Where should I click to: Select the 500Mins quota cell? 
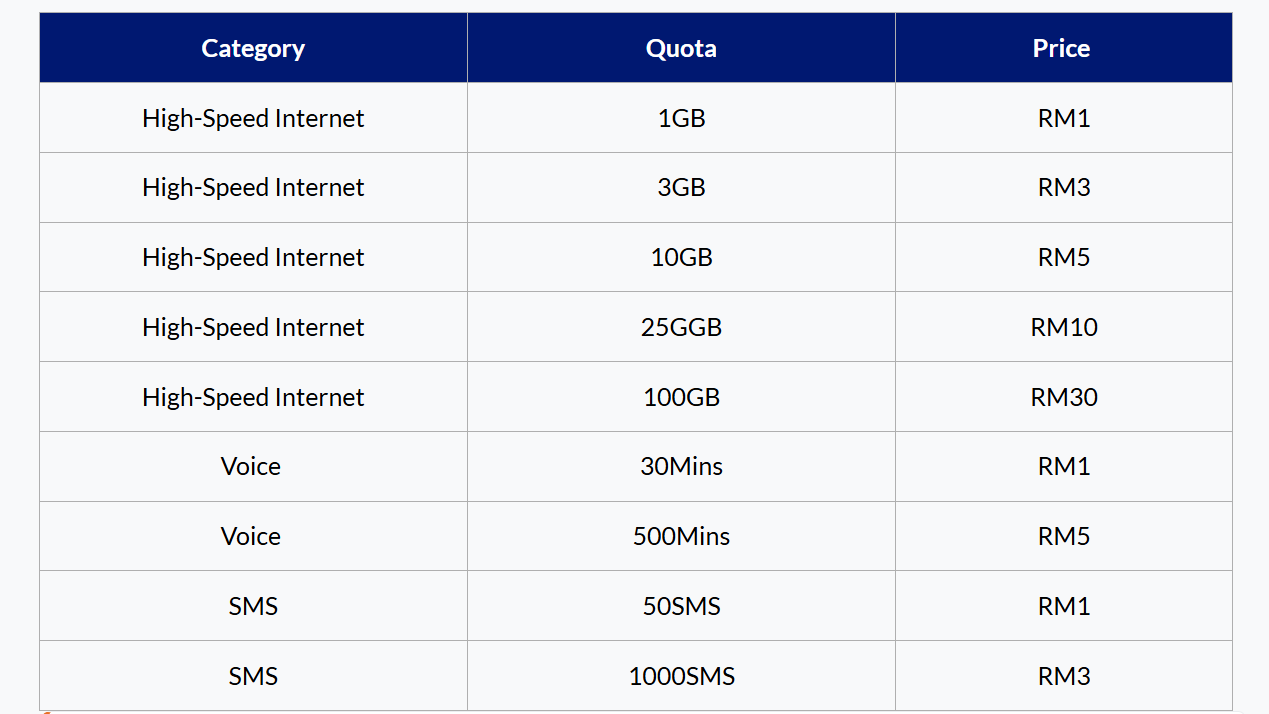tap(681, 537)
